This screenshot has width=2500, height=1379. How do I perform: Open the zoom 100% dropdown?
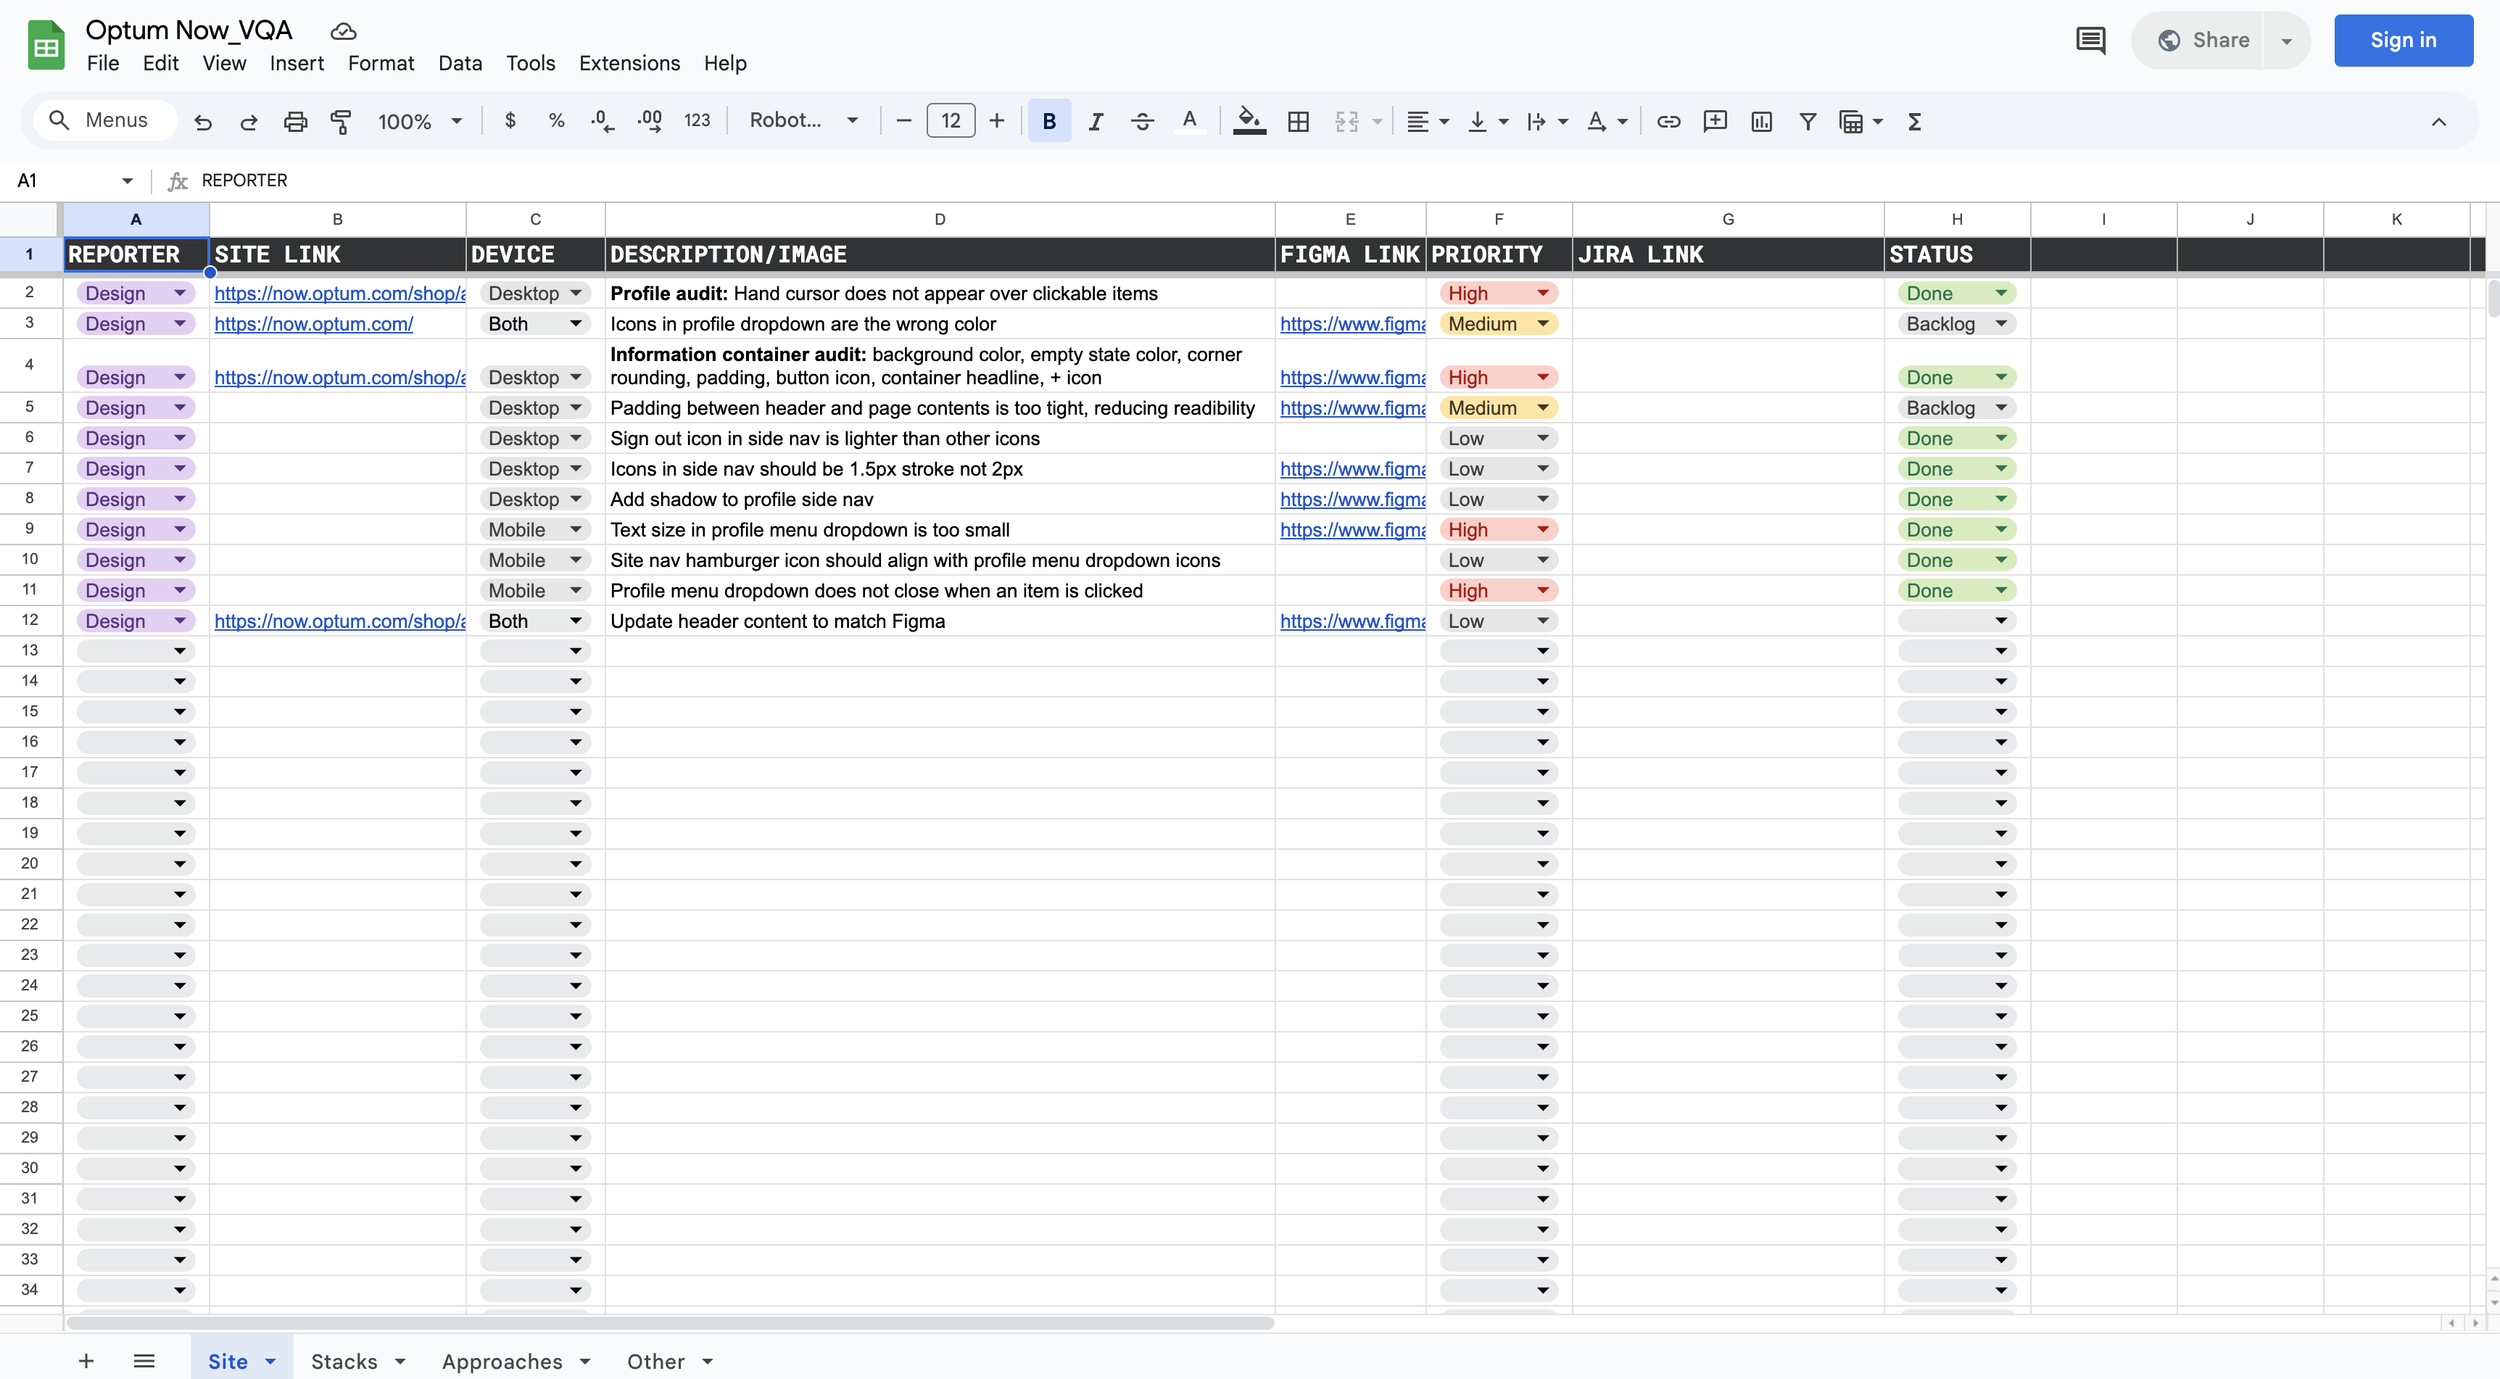click(x=420, y=121)
